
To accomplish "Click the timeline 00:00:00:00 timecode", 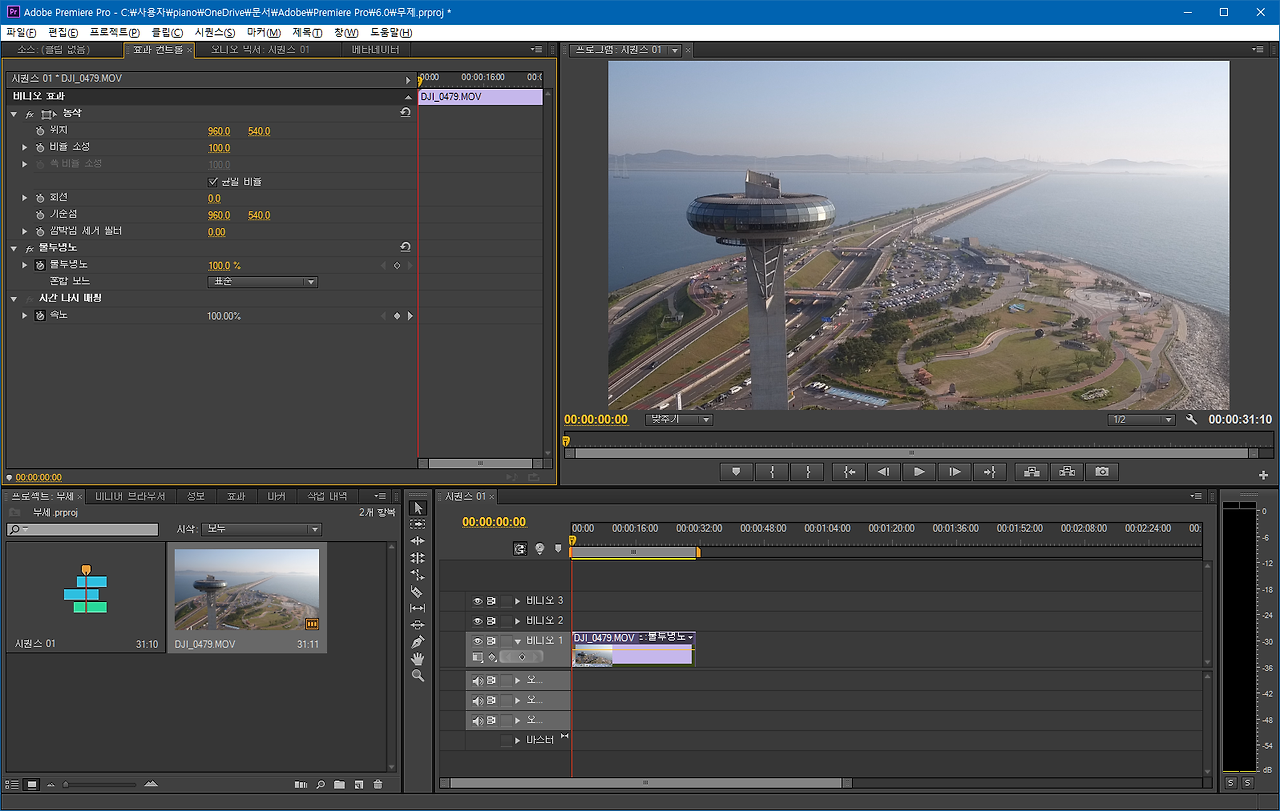I will 493,522.
